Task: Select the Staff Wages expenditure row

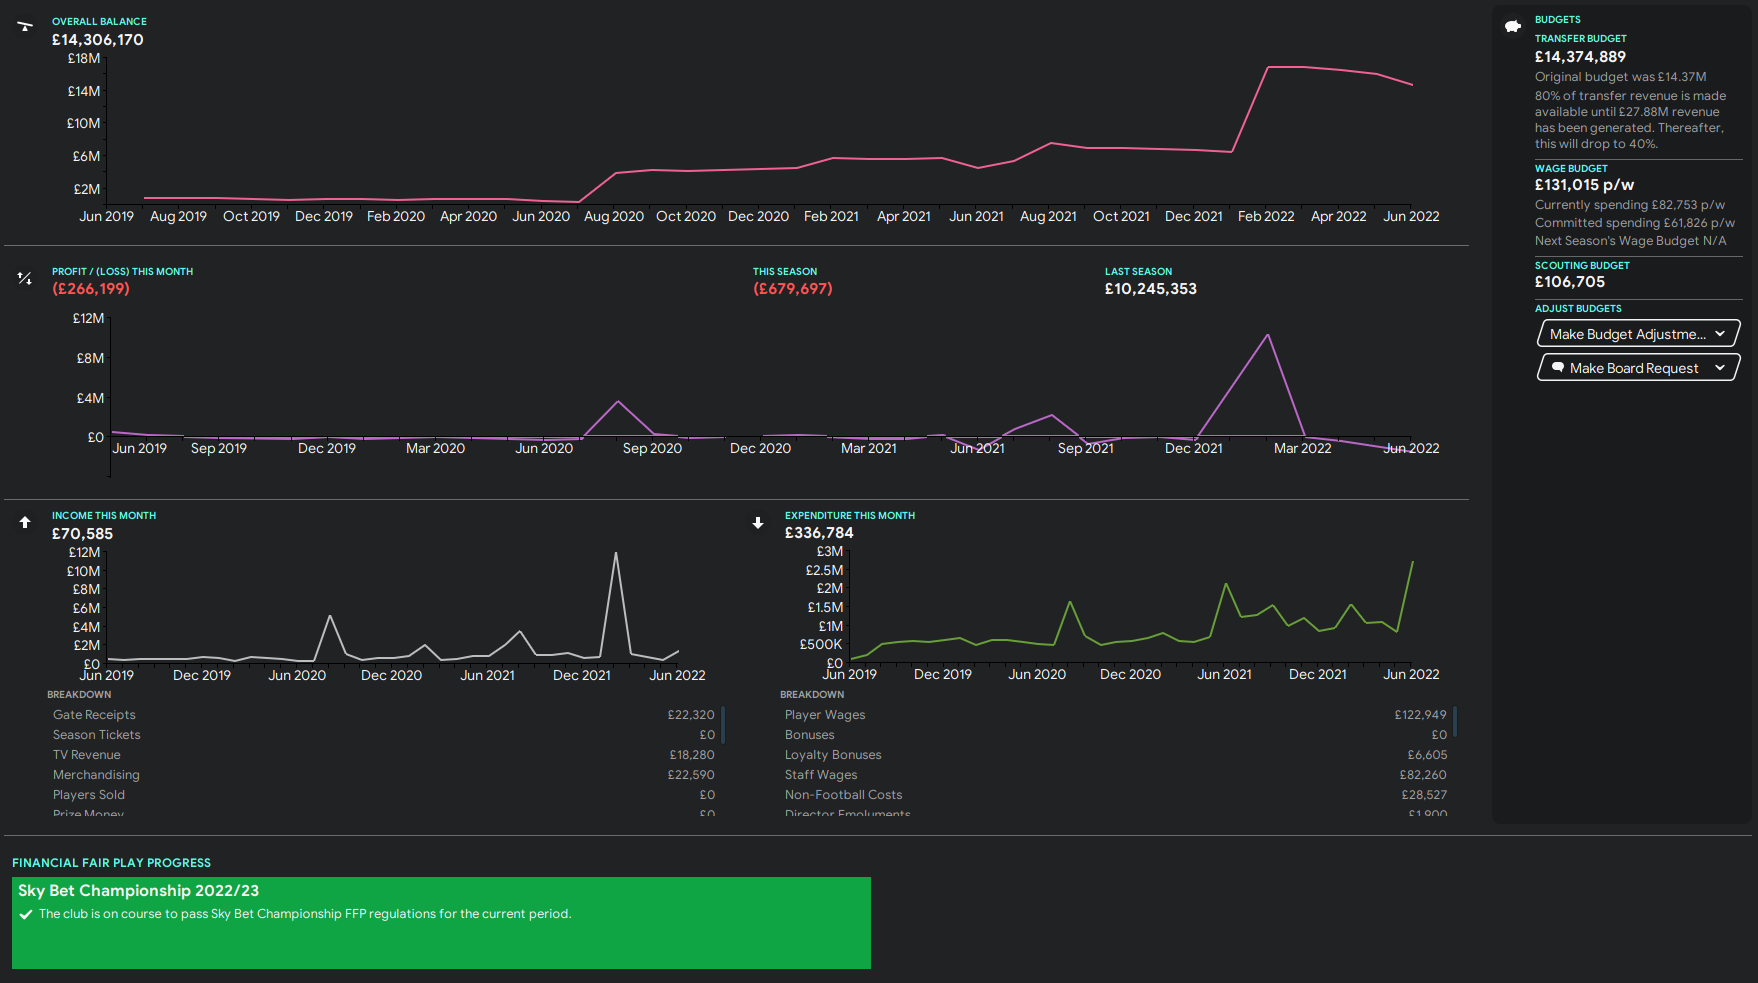Action: click(x=1116, y=775)
